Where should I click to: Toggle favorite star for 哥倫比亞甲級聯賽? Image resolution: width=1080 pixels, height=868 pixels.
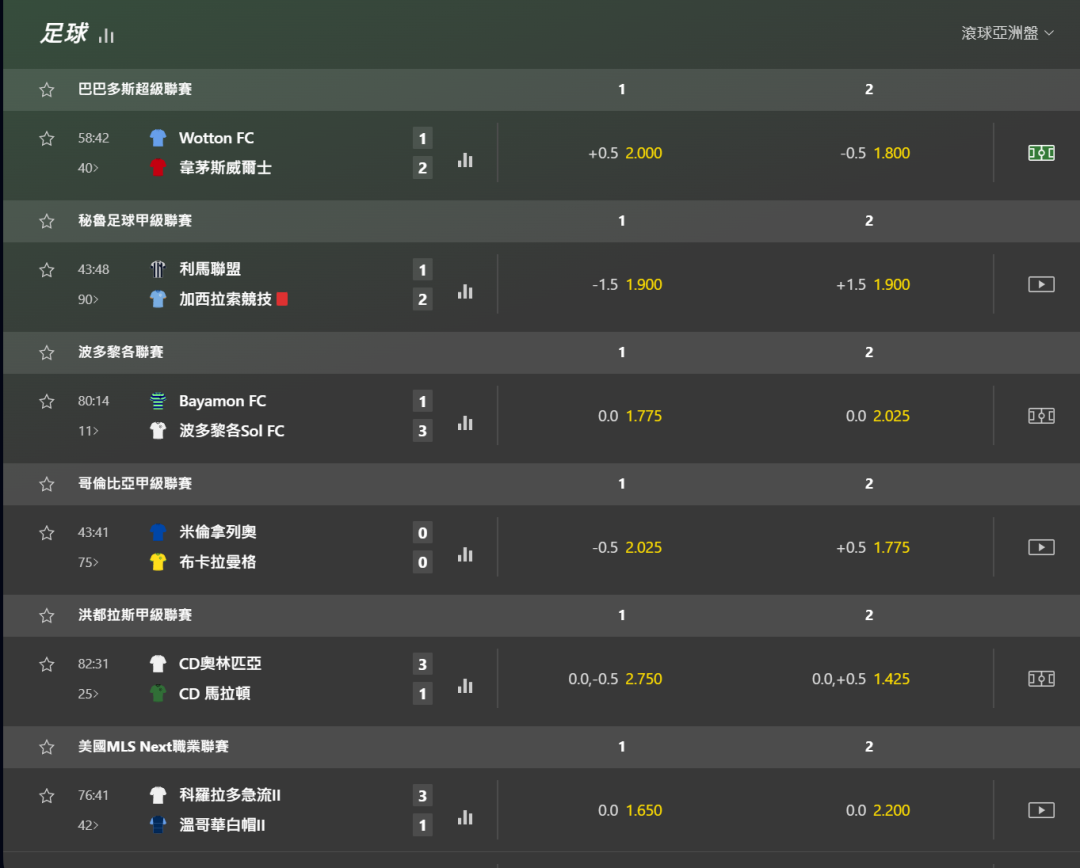click(46, 484)
